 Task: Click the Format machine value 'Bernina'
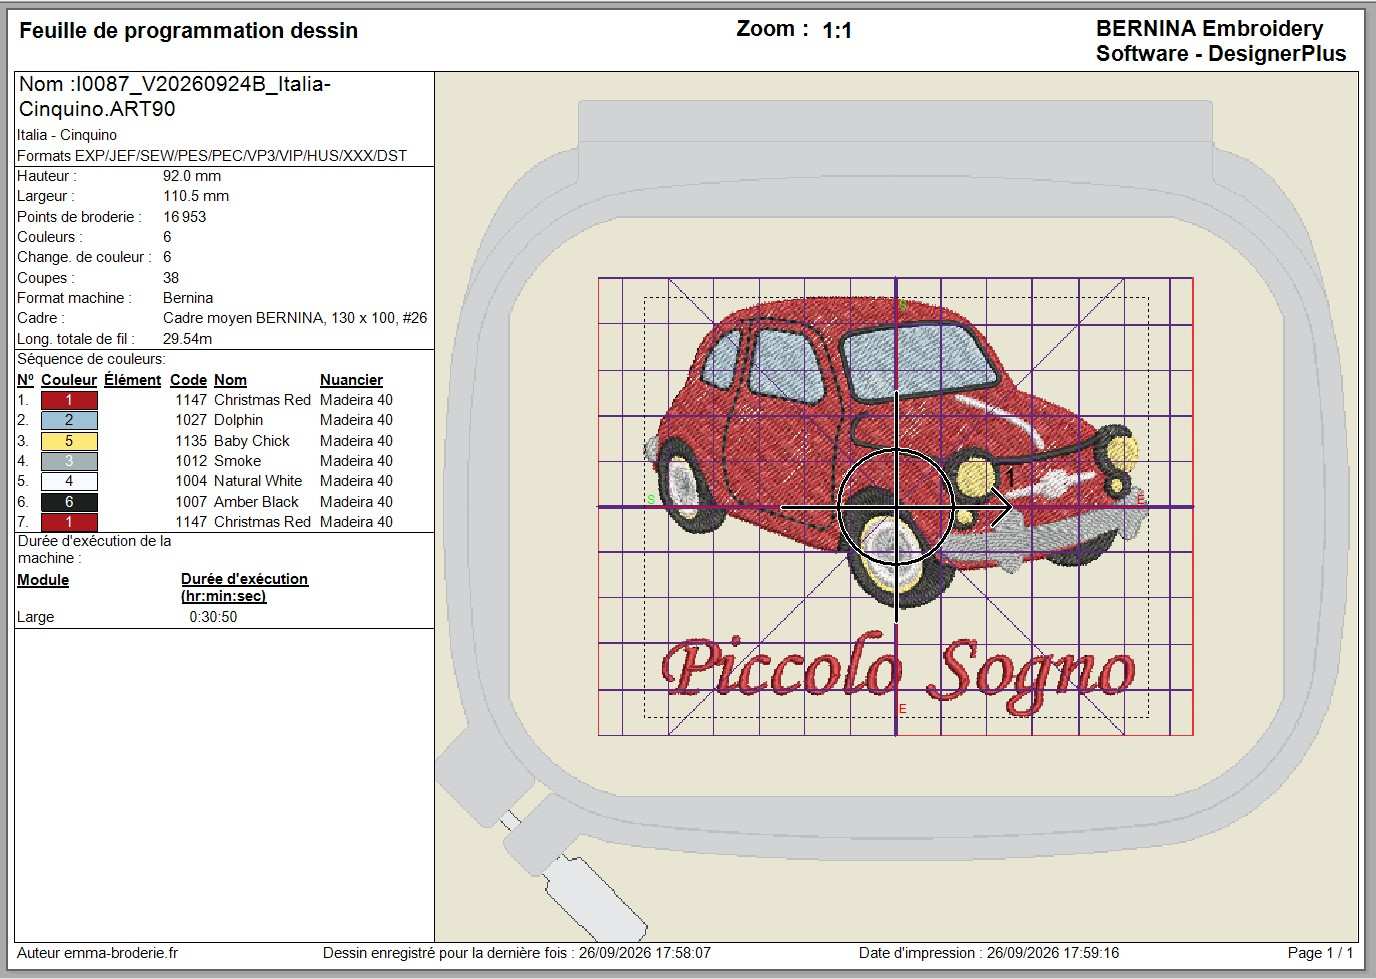click(188, 298)
